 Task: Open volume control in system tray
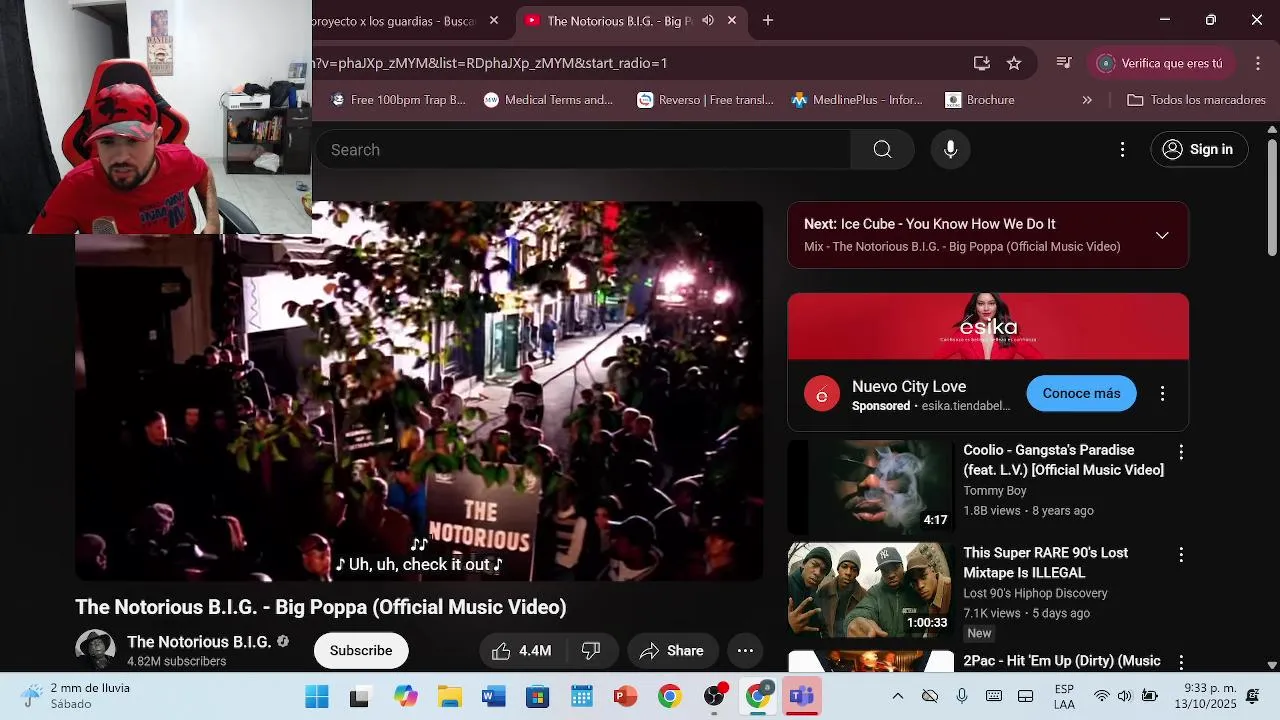pyautogui.click(x=1125, y=696)
